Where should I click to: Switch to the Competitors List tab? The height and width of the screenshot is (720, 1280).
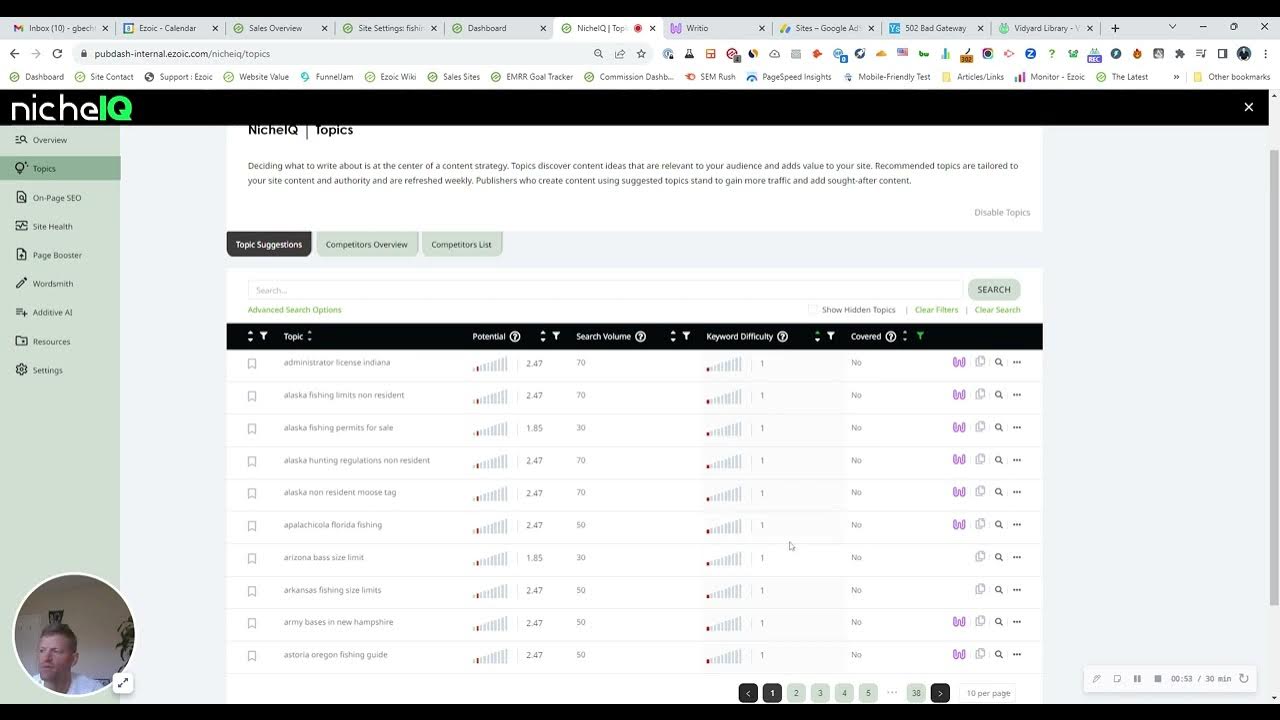[461, 244]
